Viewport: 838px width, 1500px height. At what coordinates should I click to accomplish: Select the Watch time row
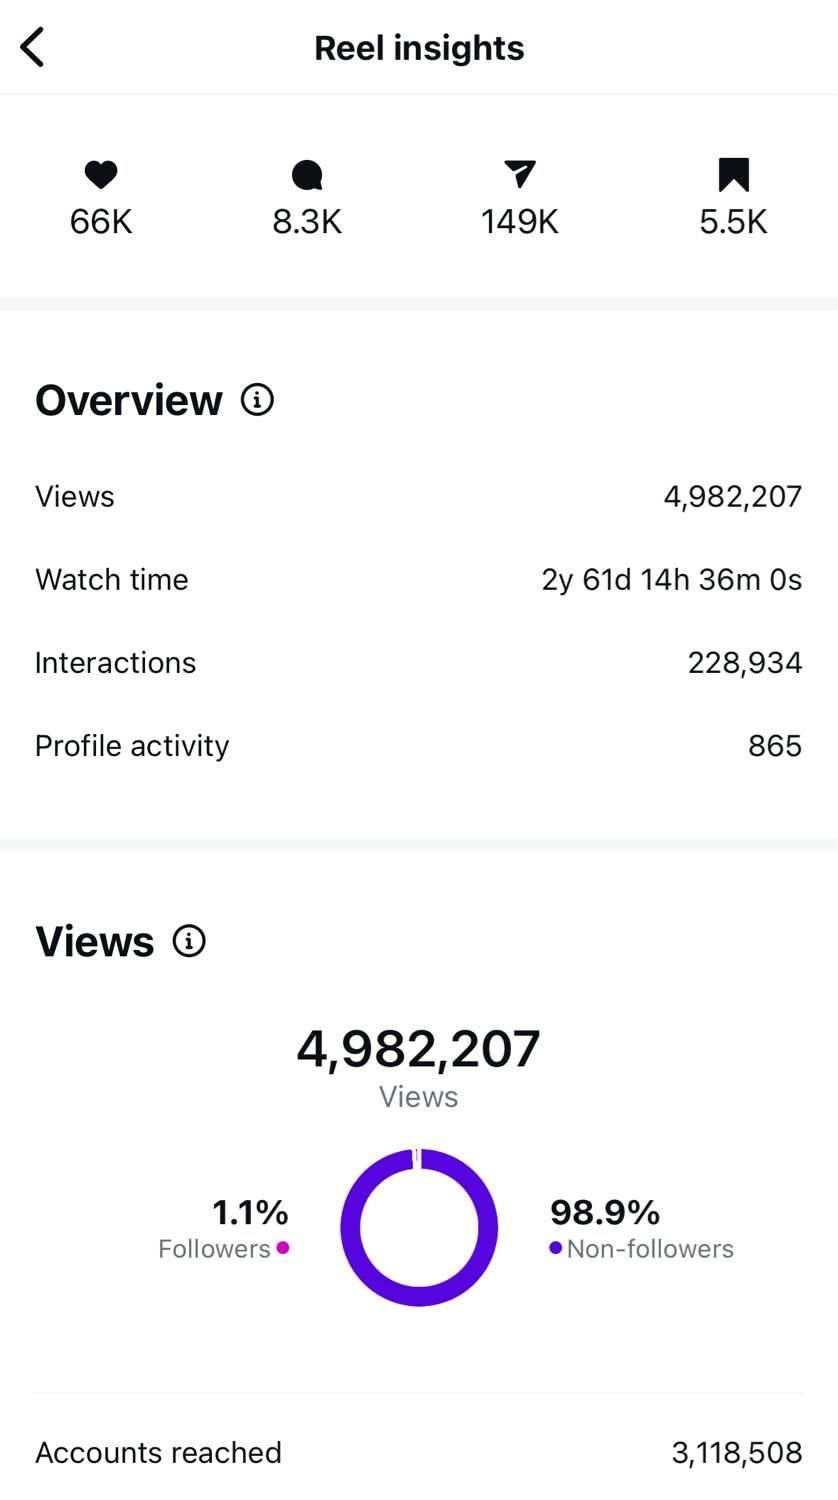[x=418, y=579]
